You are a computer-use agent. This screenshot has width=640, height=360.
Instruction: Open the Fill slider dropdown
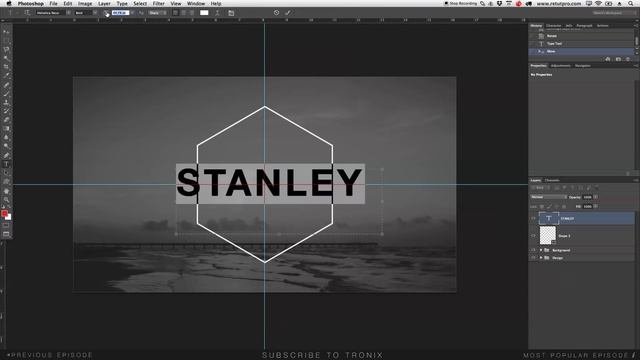[596, 207]
